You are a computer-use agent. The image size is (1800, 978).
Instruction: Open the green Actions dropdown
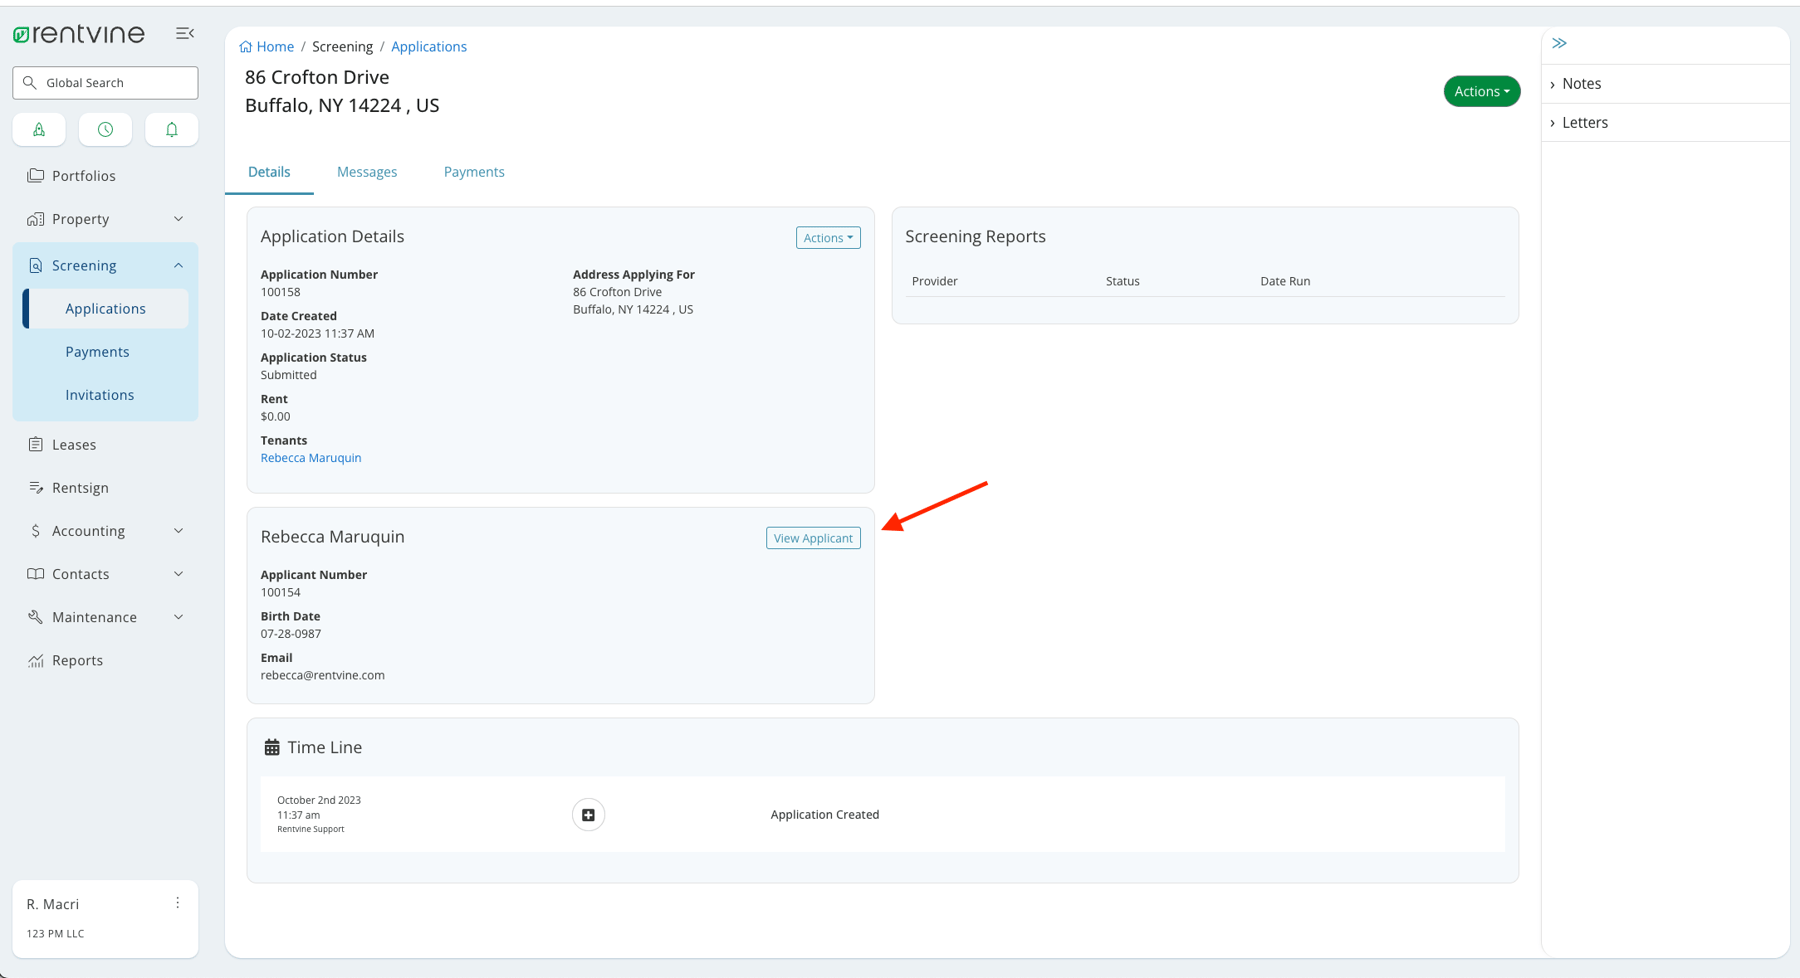[x=1481, y=91]
